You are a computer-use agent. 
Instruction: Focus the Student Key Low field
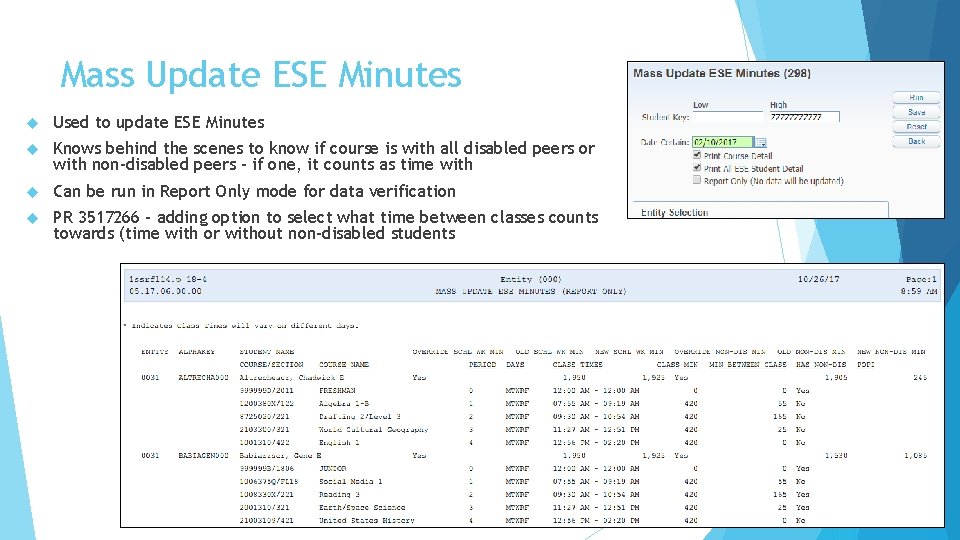[727, 116]
